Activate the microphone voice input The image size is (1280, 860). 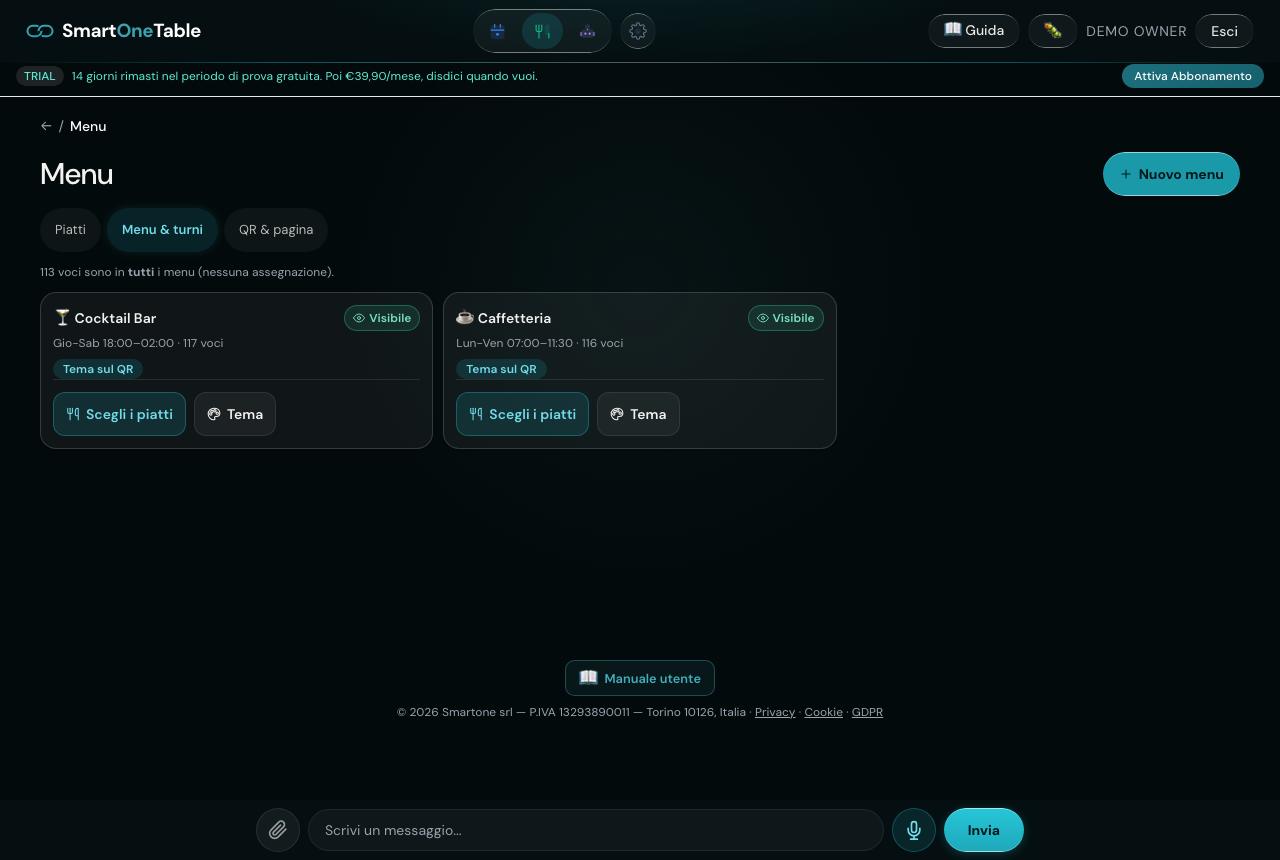click(914, 830)
